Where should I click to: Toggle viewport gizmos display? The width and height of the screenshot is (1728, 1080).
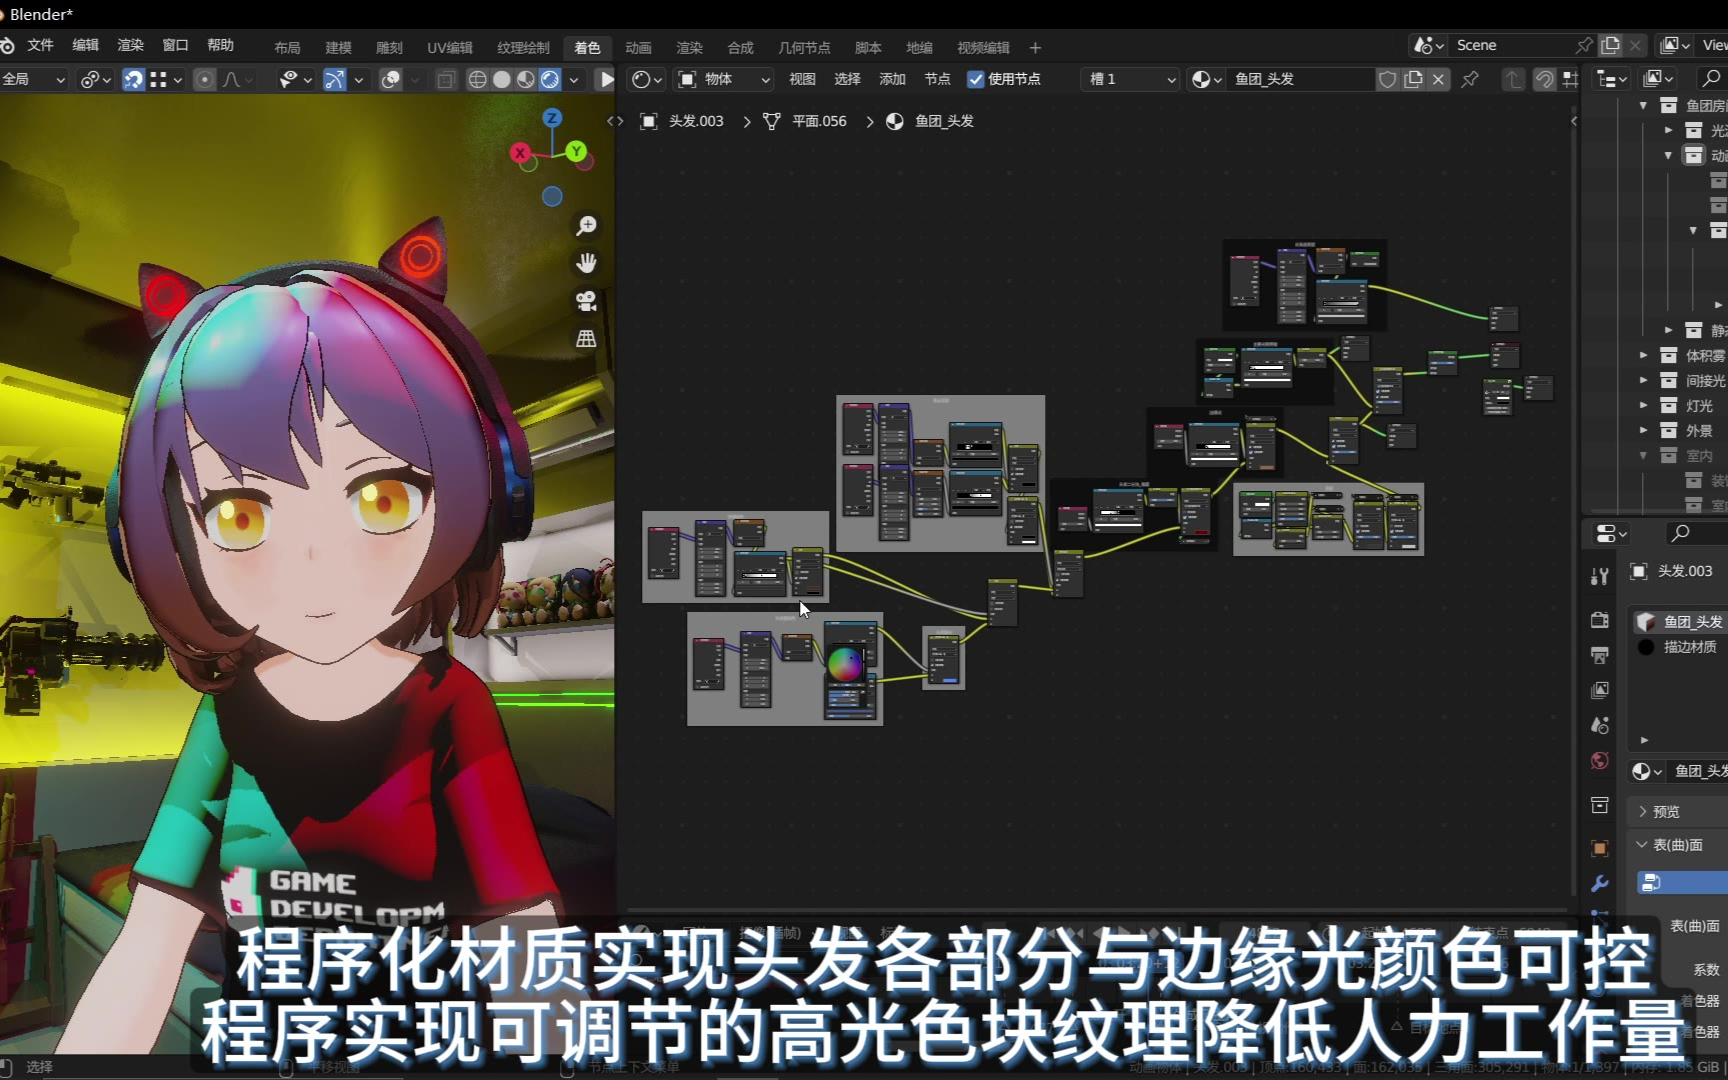coord(335,79)
